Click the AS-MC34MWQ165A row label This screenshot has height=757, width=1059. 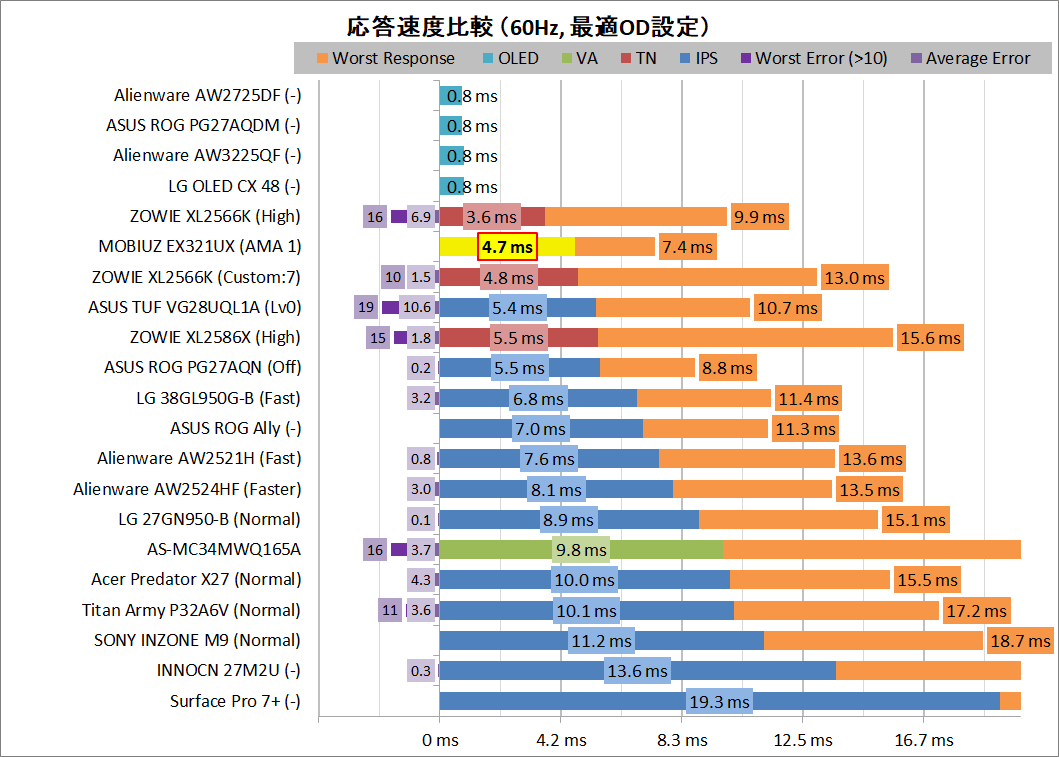click(x=224, y=549)
